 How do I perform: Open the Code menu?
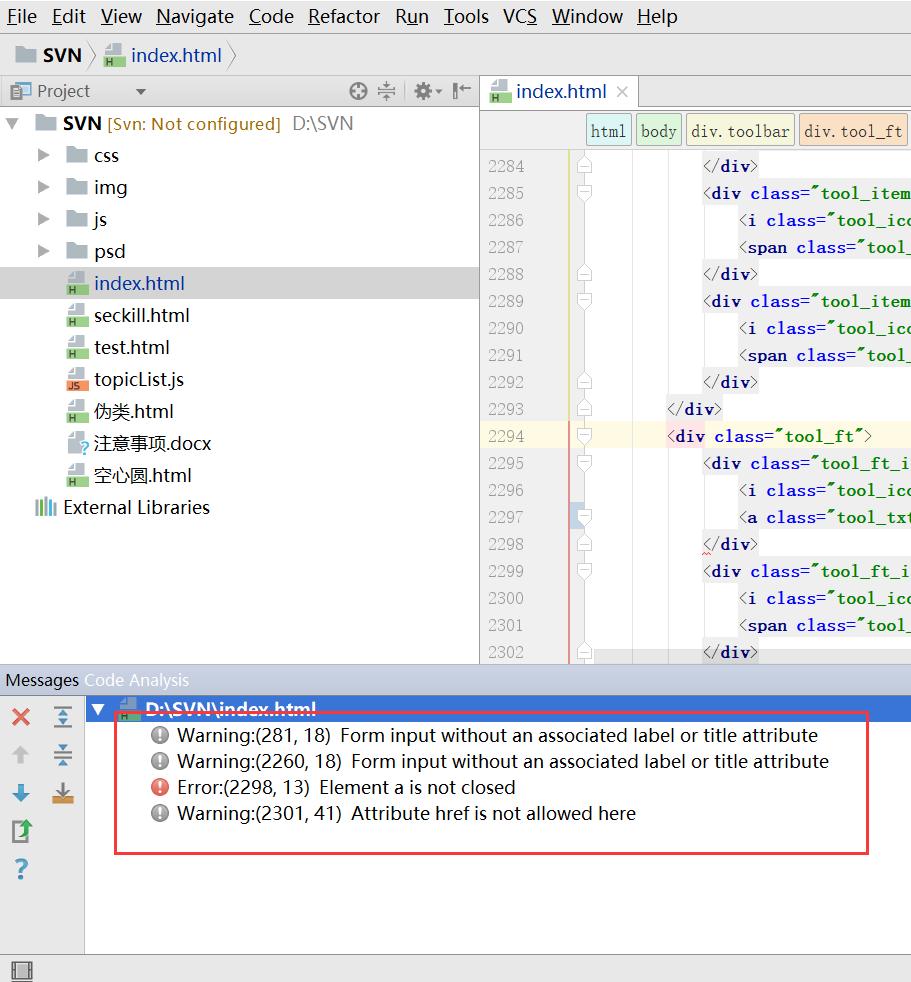(x=270, y=16)
